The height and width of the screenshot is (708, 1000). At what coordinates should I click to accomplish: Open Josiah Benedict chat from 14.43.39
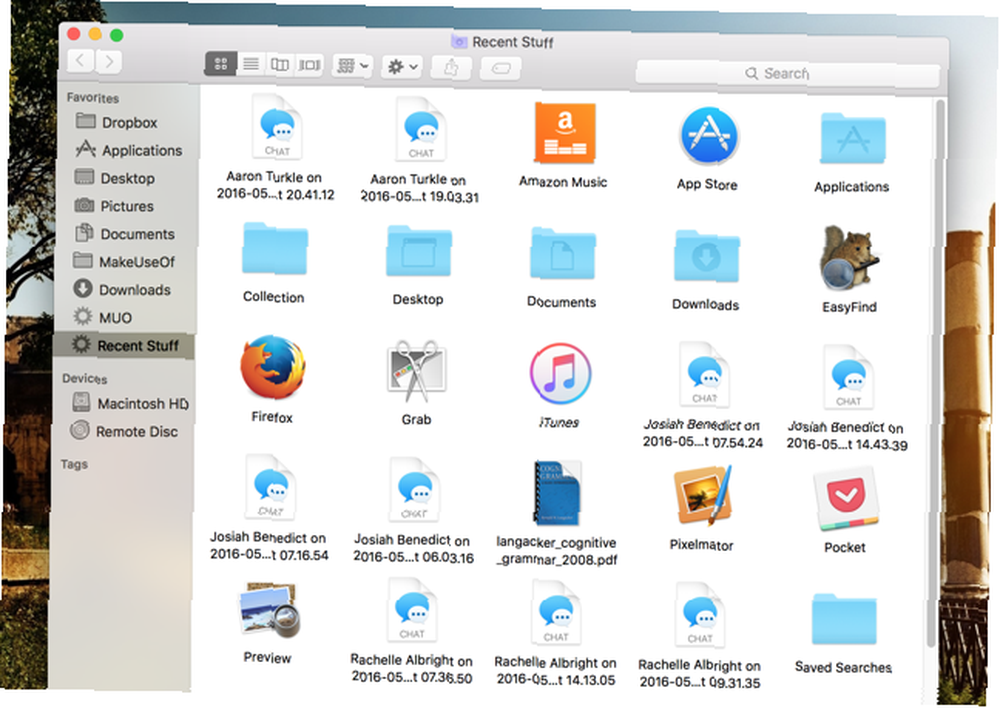pyautogui.click(x=849, y=377)
